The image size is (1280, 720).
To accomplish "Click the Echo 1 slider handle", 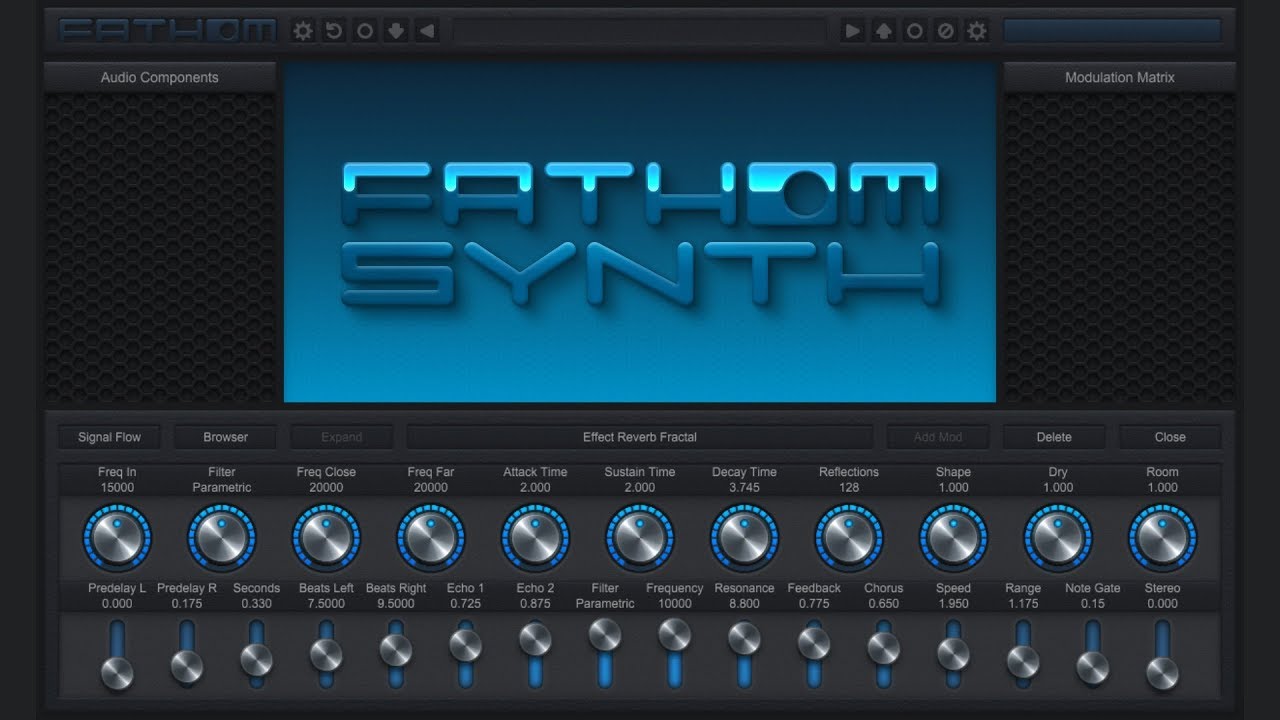I will pyautogui.click(x=465, y=645).
